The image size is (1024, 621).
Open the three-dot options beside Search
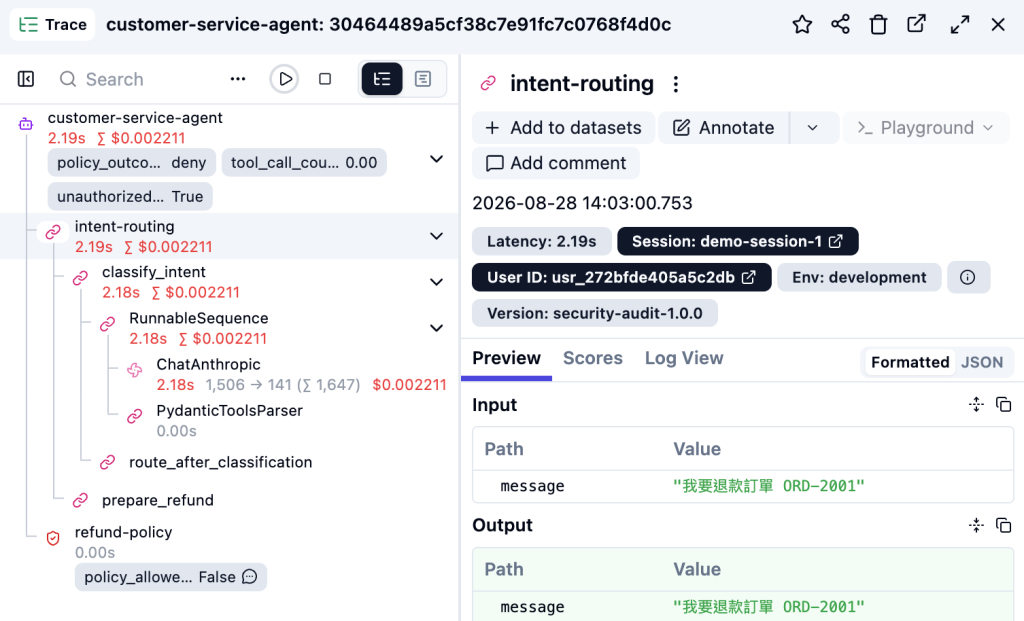coord(238,79)
